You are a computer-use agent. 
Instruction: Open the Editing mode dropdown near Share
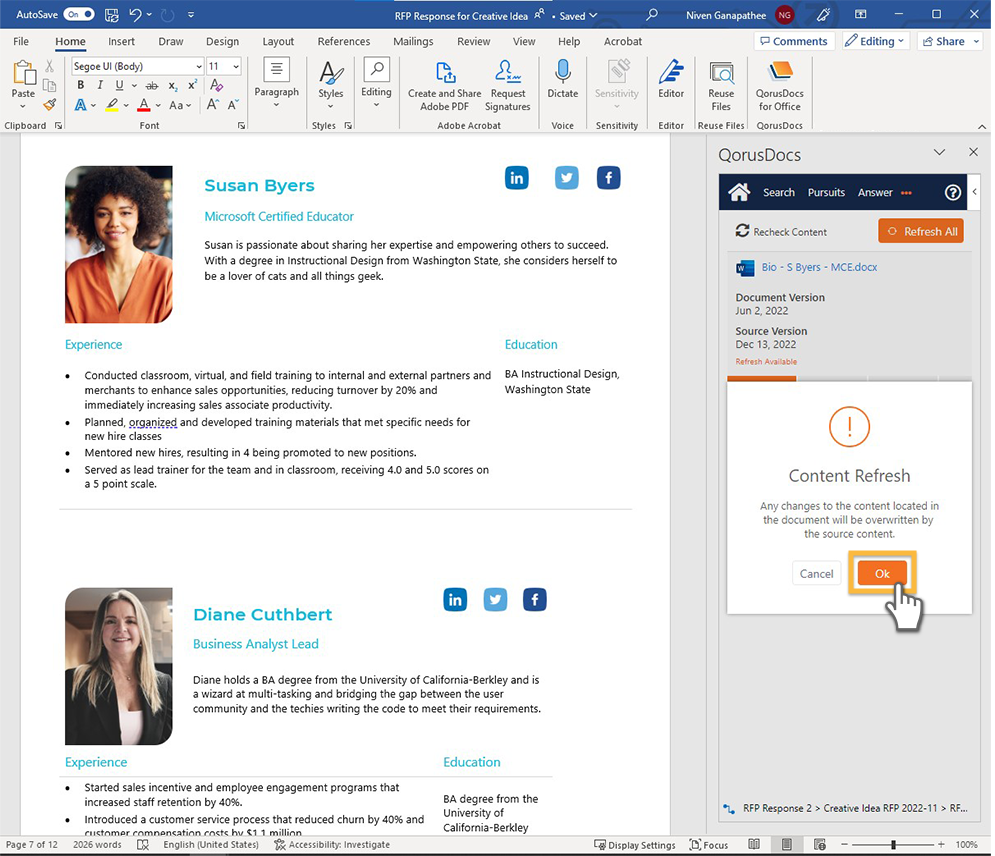pos(876,41)
